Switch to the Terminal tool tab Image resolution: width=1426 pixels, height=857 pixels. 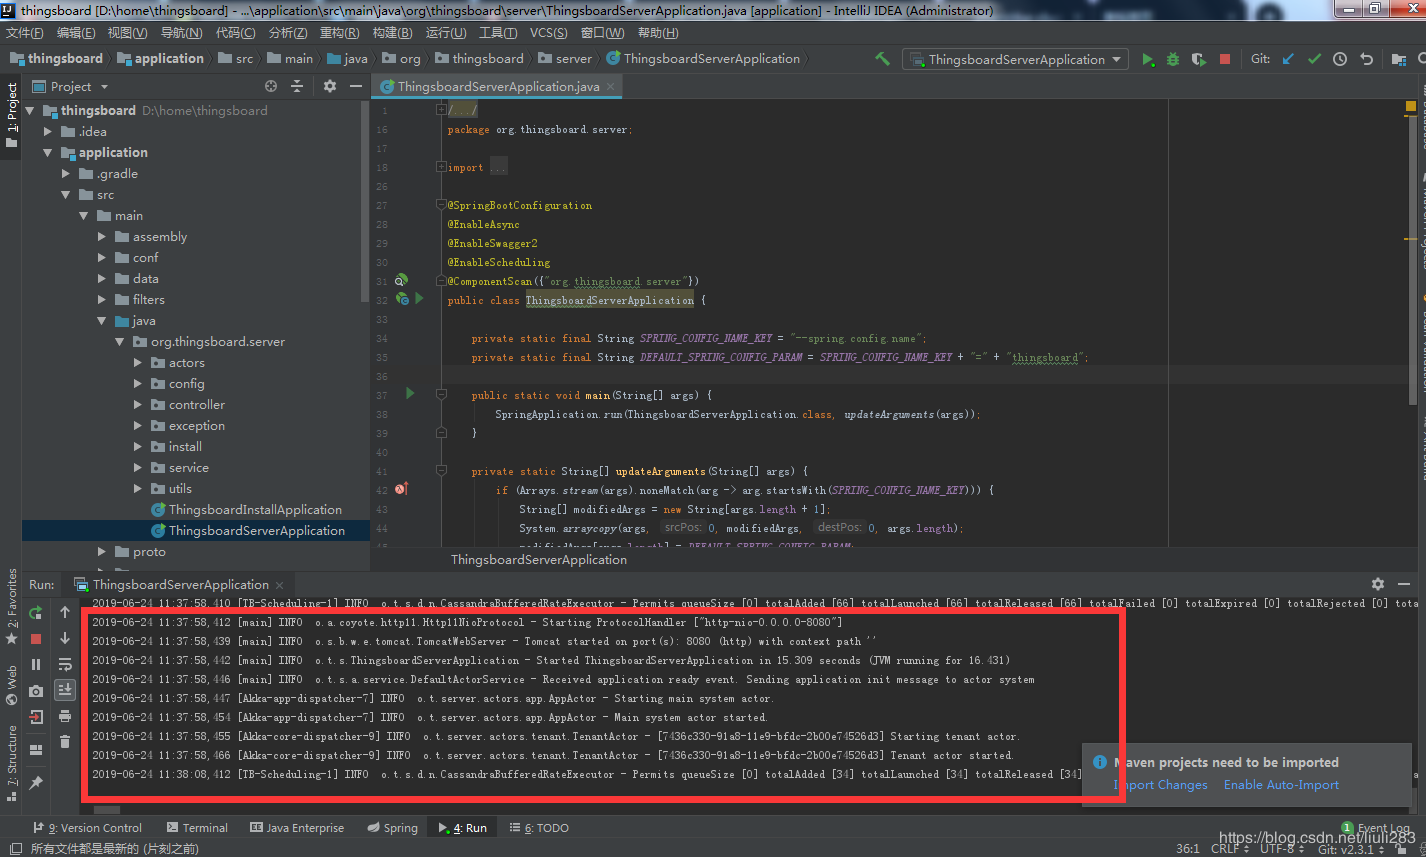point(197,828)
